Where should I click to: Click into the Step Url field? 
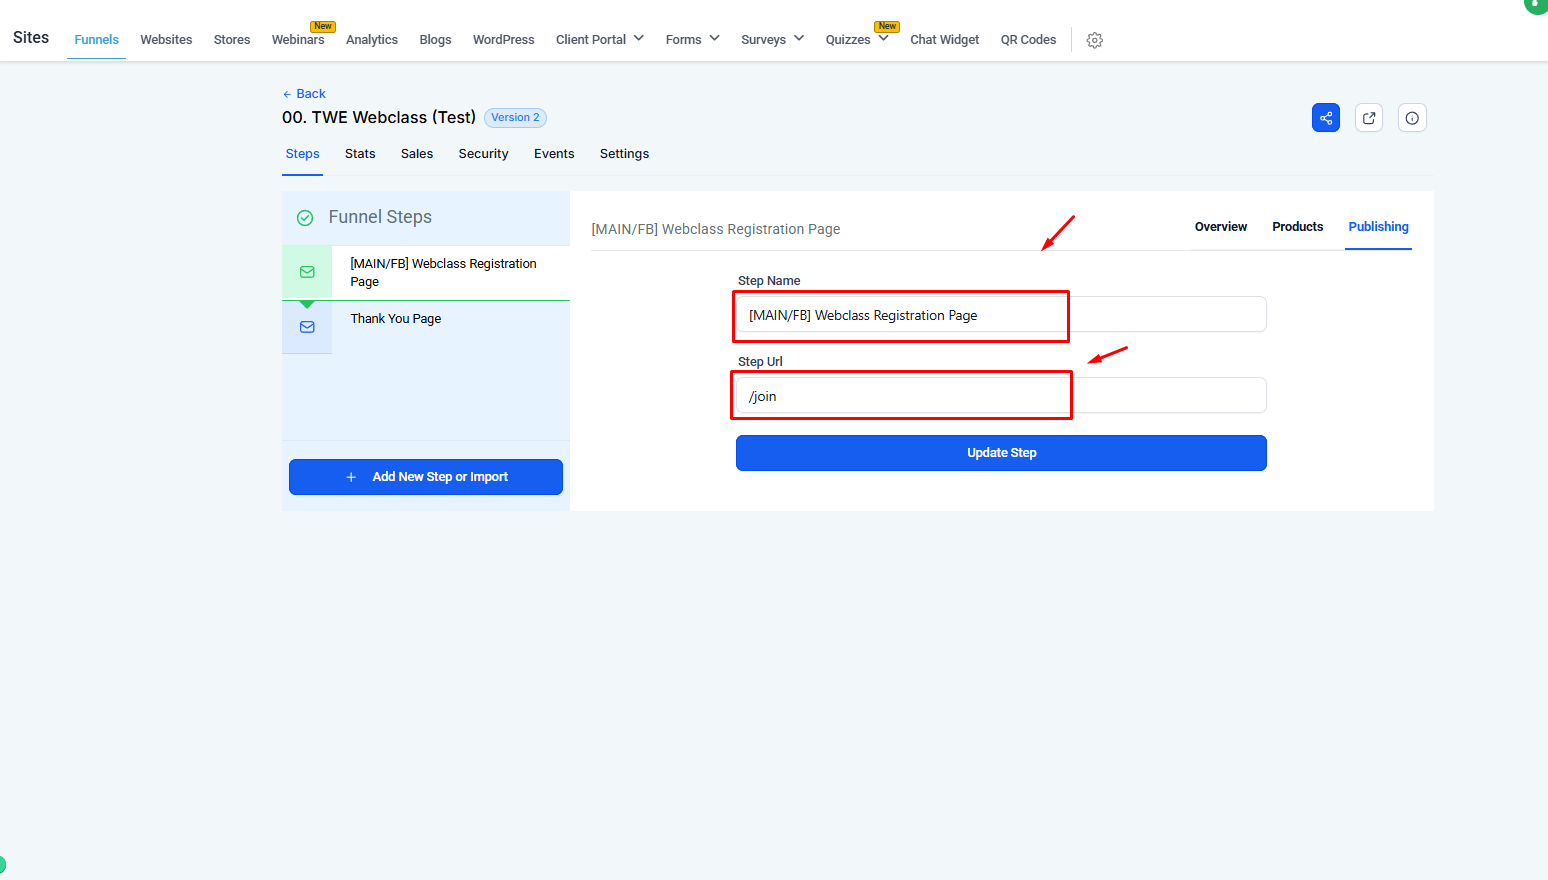1000,396
